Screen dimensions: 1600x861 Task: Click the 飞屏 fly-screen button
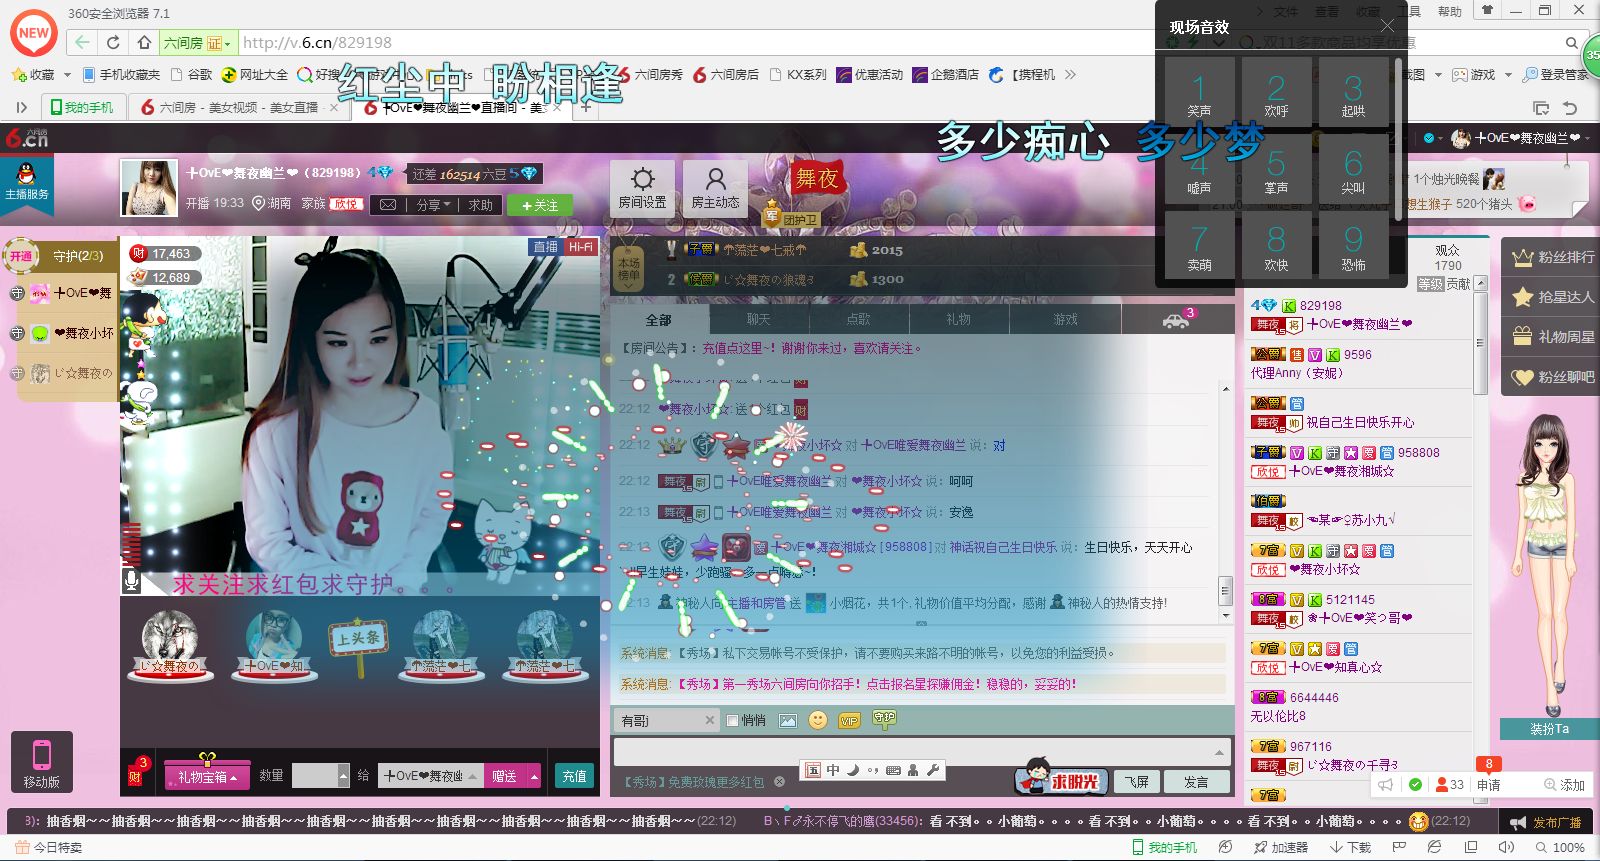pyautogui.click(x=1136, y=782)
